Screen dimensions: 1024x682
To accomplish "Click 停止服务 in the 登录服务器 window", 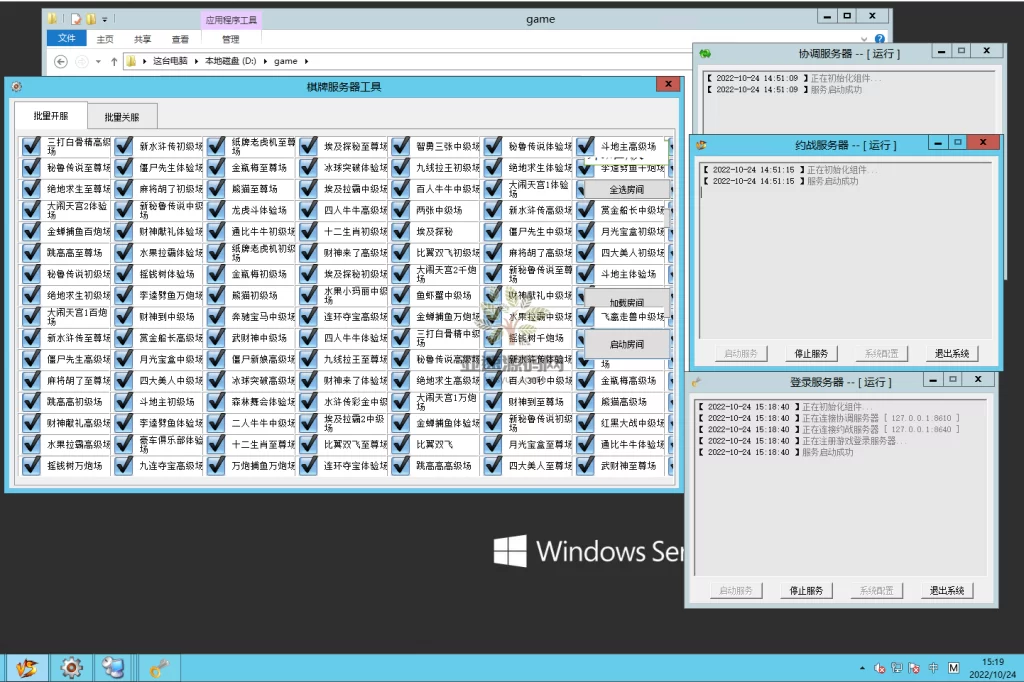I will pyautogui.click(x=805, y=591).
